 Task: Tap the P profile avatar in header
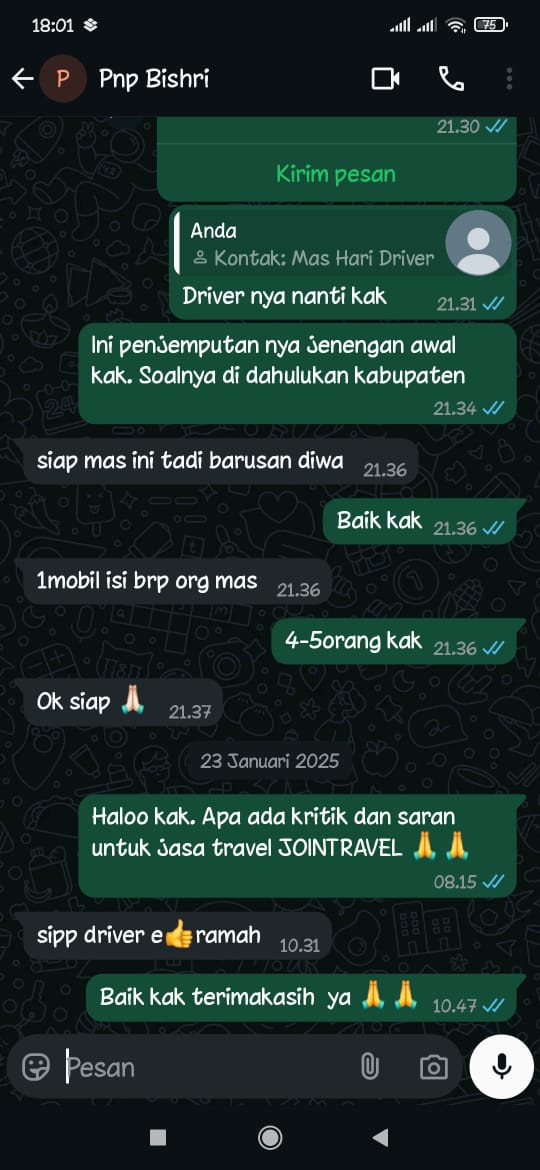pos(63,78)
